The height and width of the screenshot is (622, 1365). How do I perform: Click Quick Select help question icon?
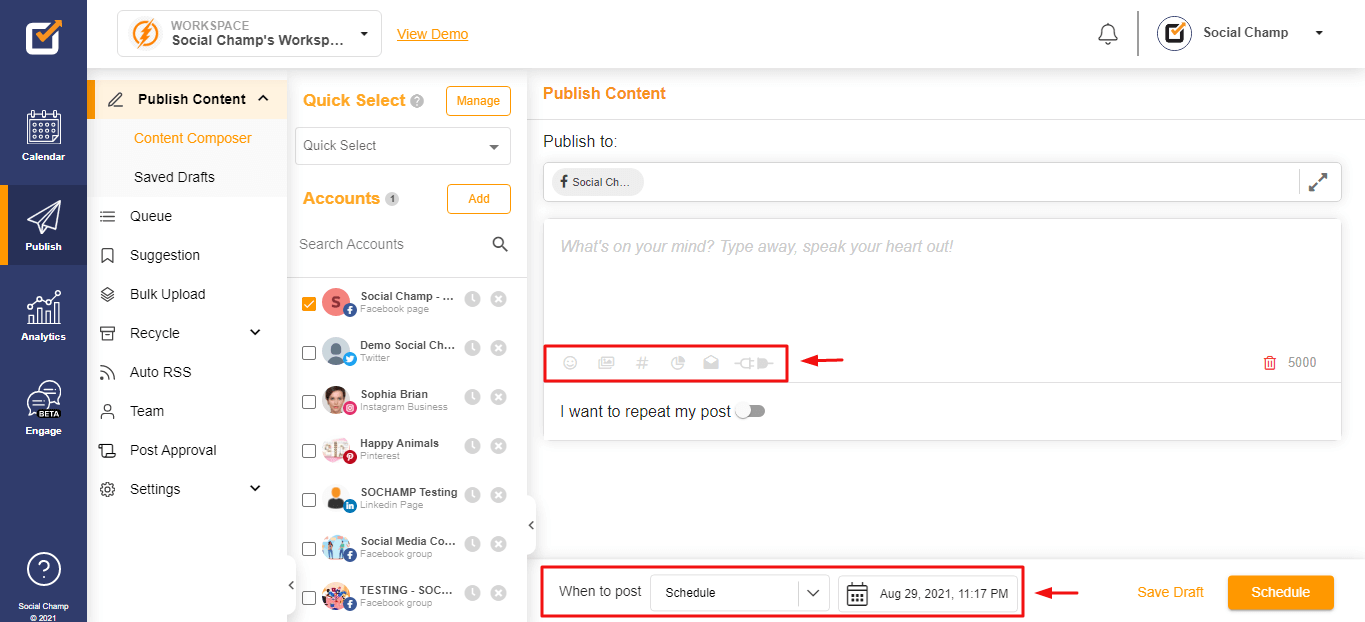417,101
